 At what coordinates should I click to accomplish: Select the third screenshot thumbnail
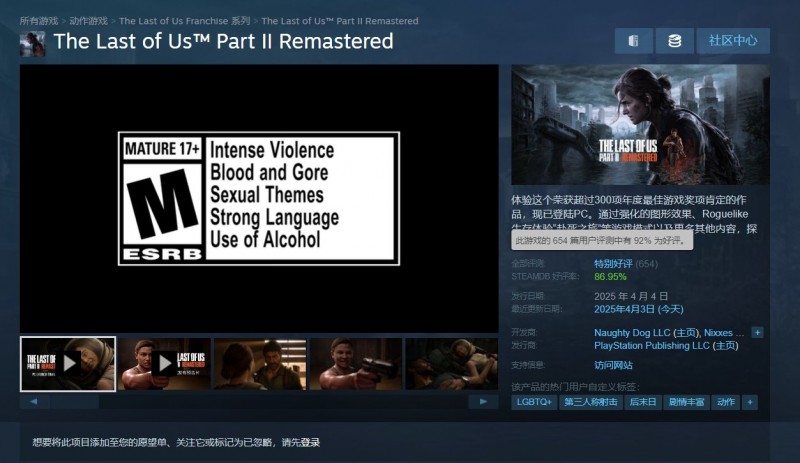pos(259,363)
